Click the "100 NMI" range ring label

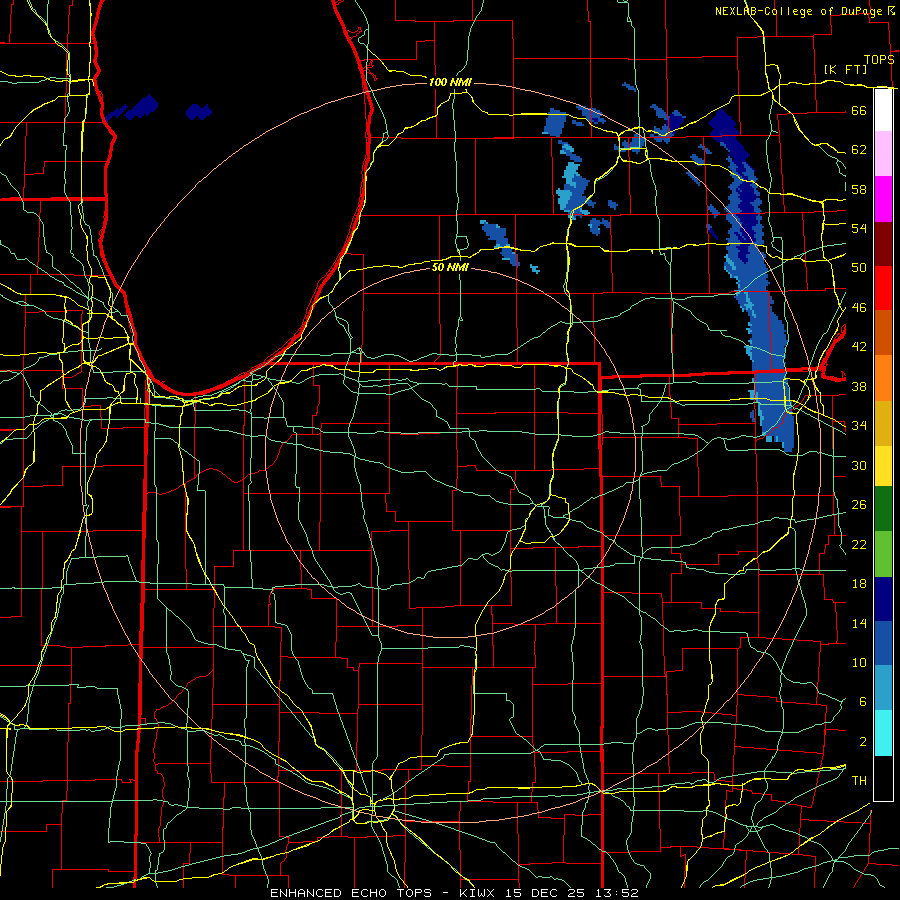pyautogui.click(x=450, y=82)
